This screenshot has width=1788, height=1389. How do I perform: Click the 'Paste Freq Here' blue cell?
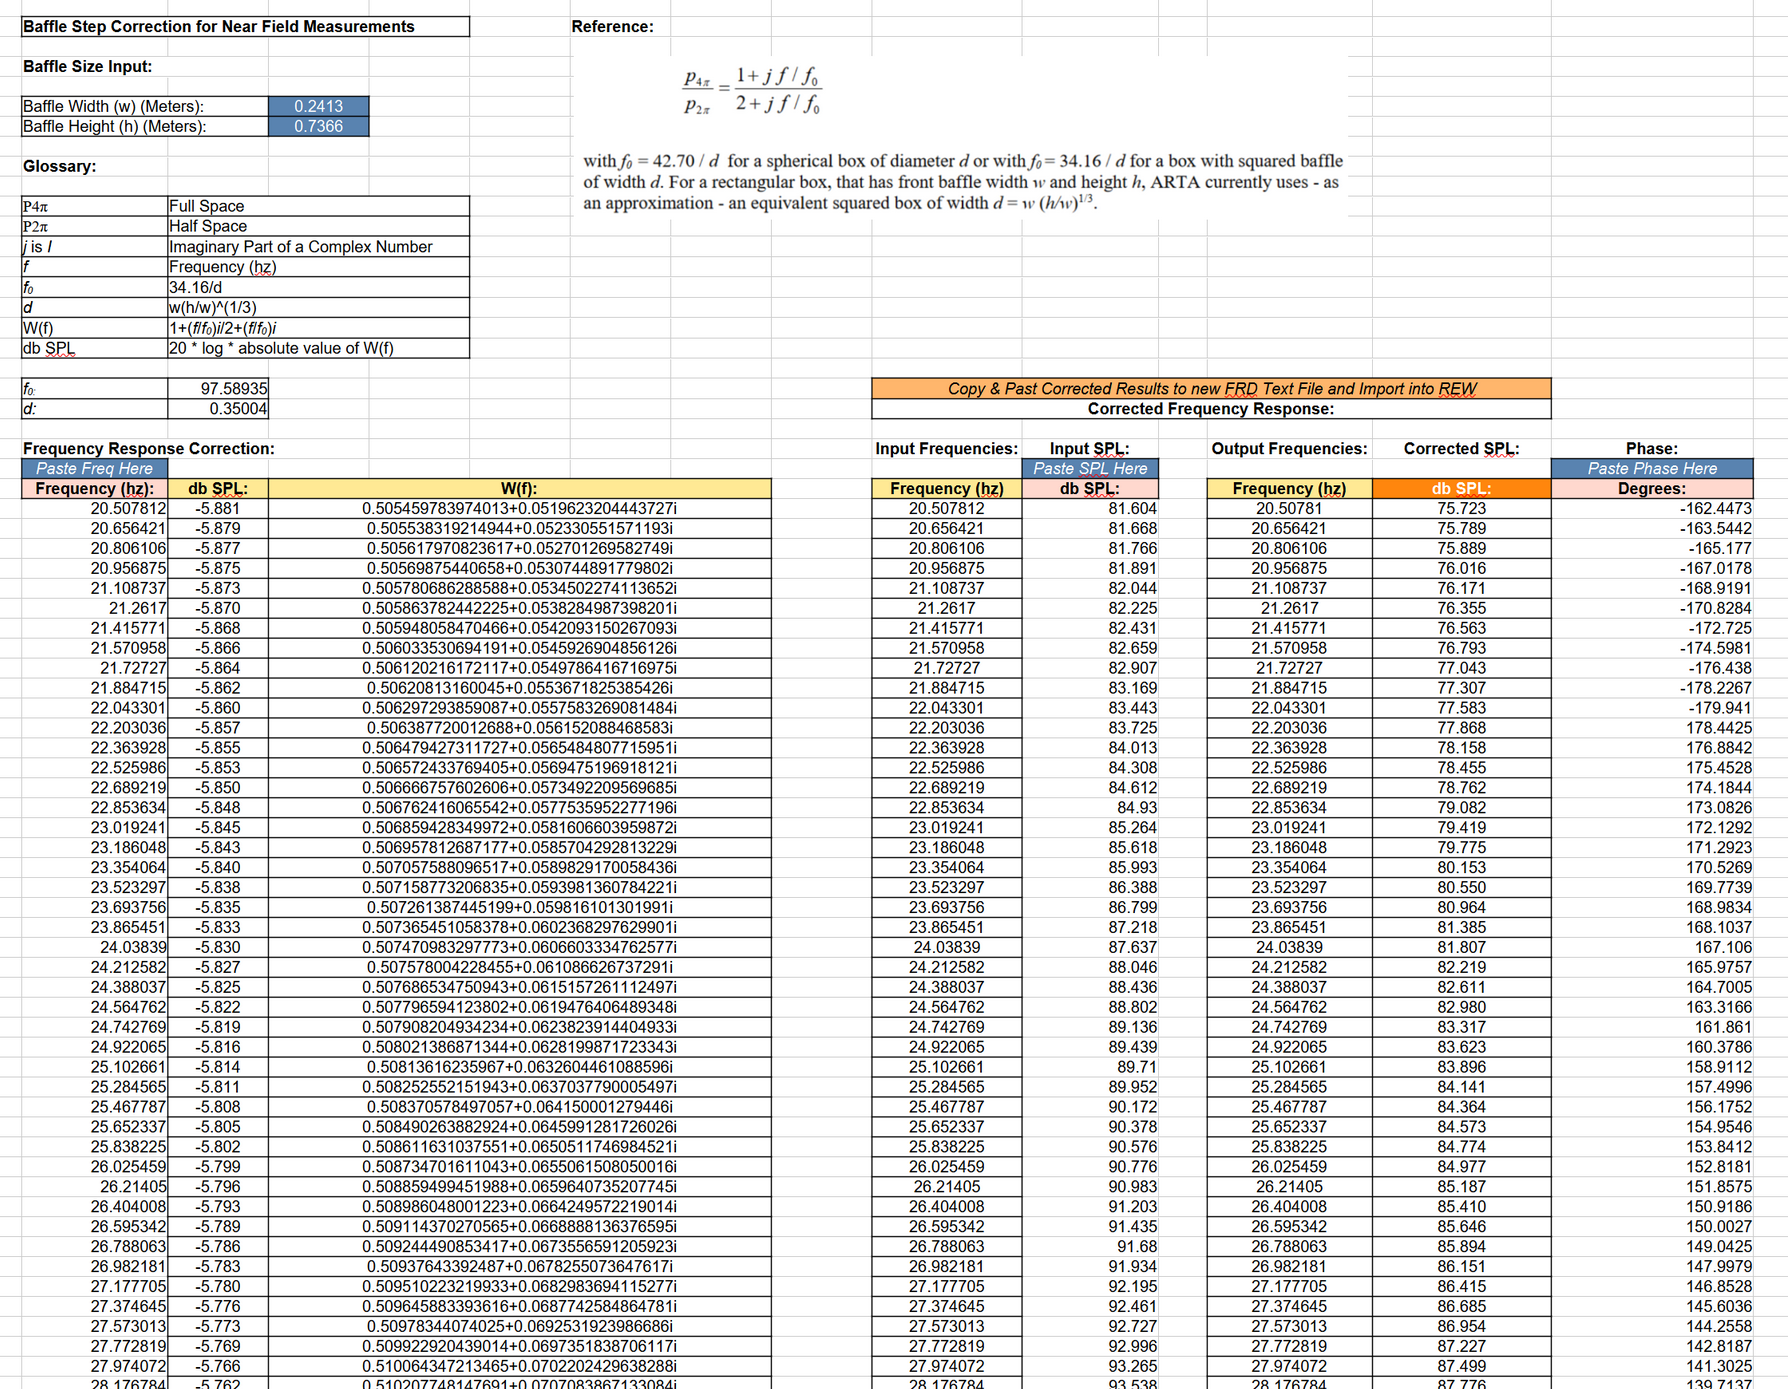coord(94,468)
